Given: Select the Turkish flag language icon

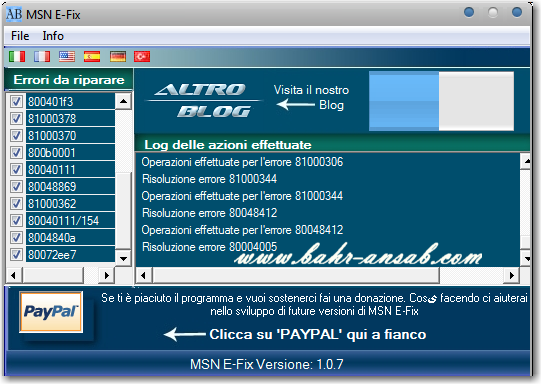Looking at the screenshot, I should coord(142,57).
